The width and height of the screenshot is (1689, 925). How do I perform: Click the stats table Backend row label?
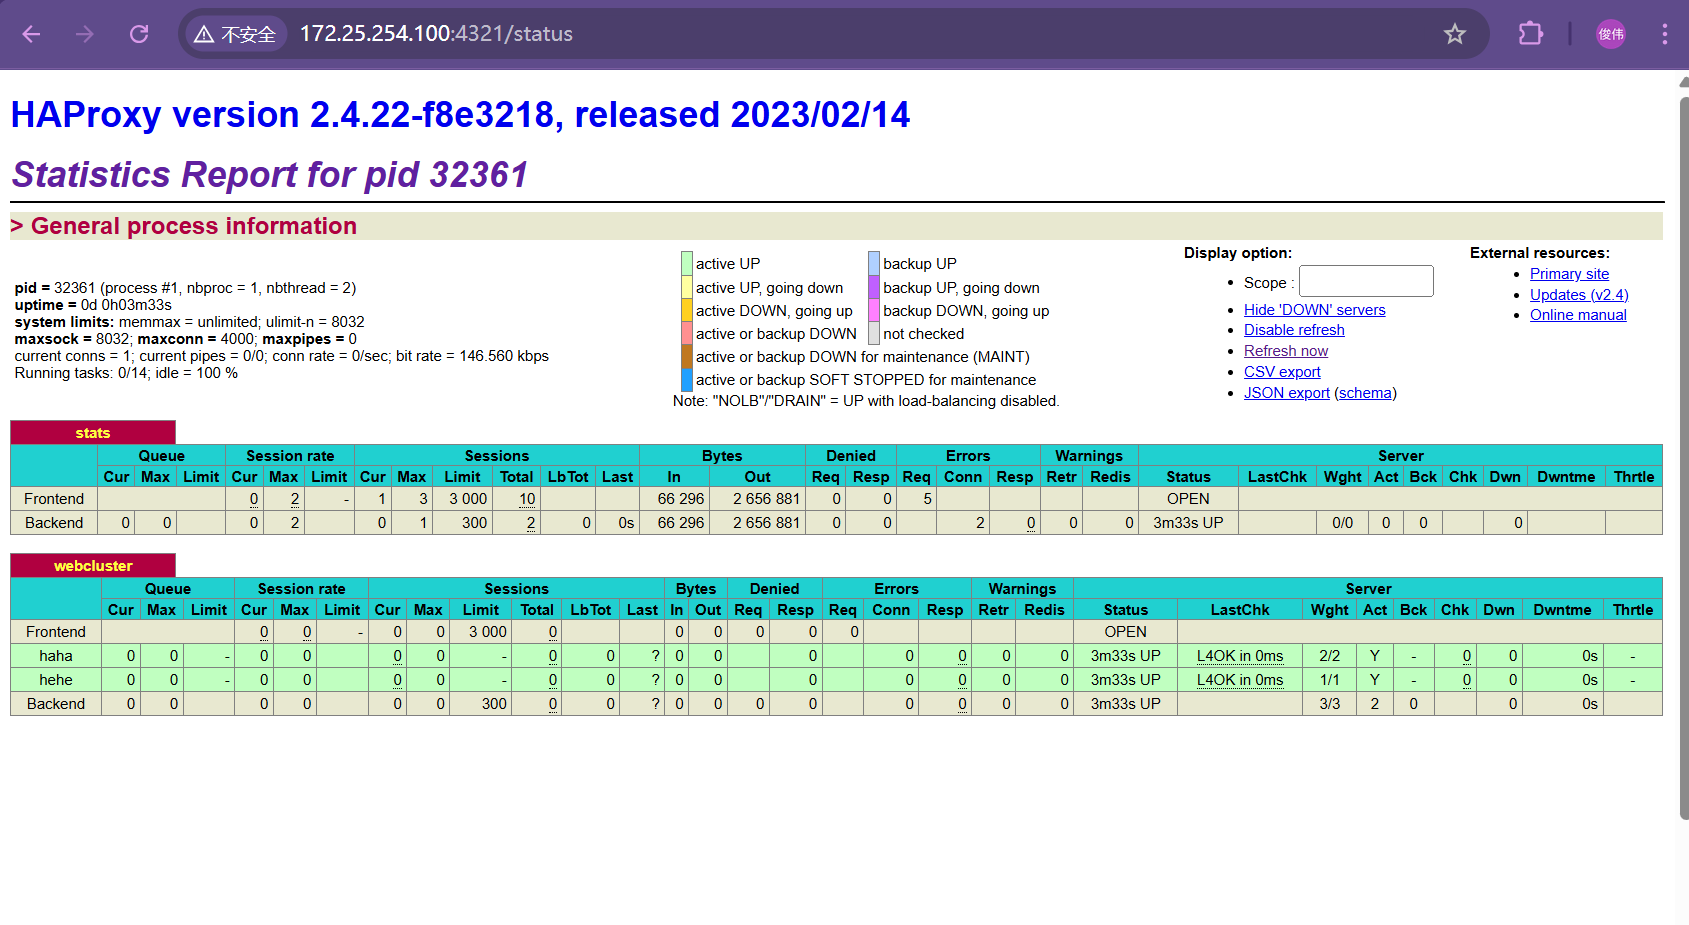click(x=54, y=523)
